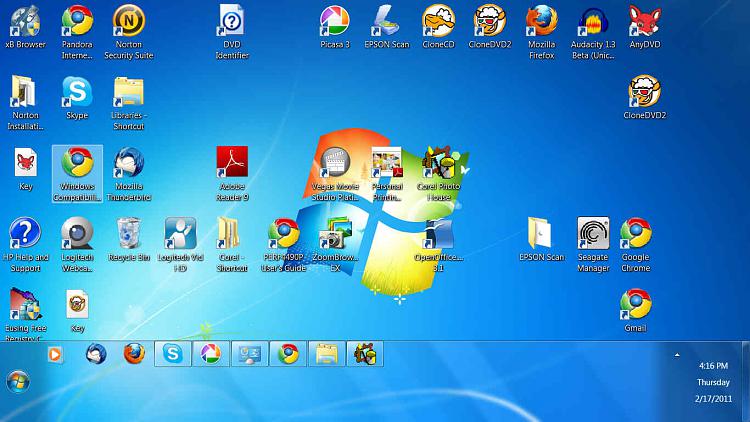Launch Windows Media Player from the taskbar

tap(55, 355)
